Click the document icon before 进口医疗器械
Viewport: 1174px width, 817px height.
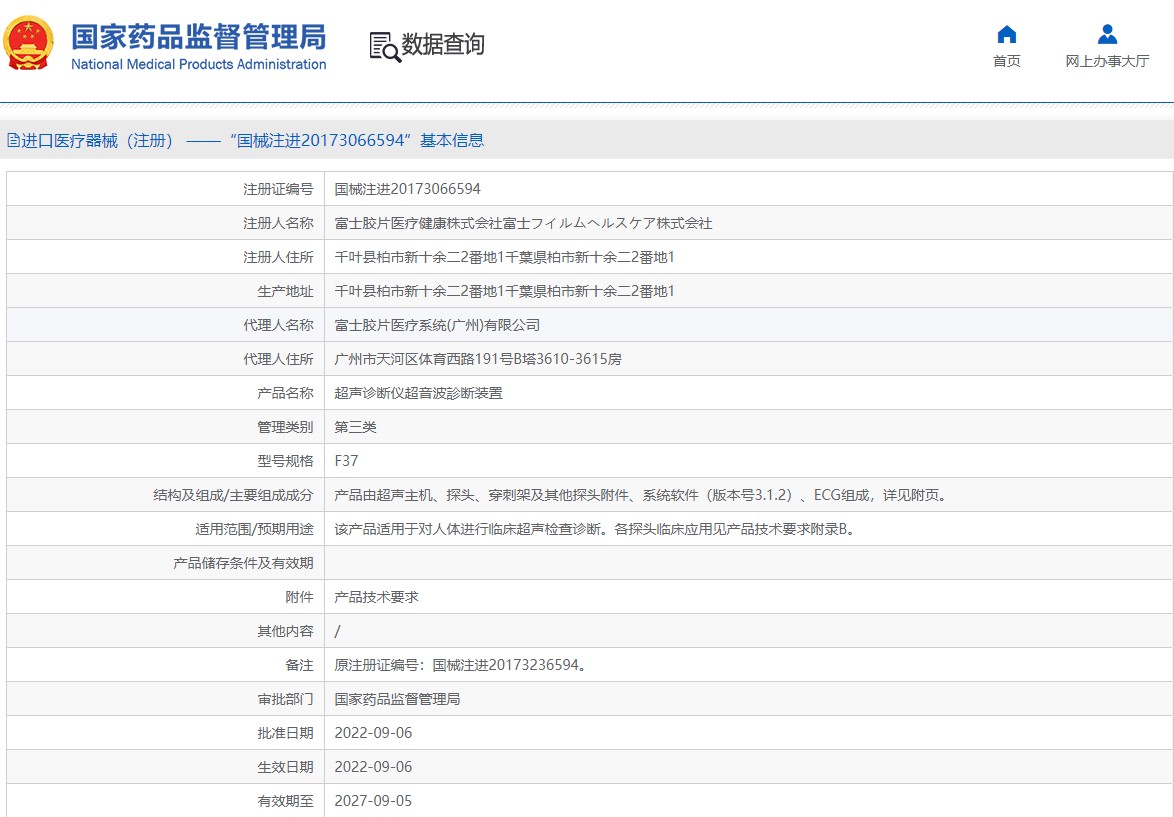[13, 140]
